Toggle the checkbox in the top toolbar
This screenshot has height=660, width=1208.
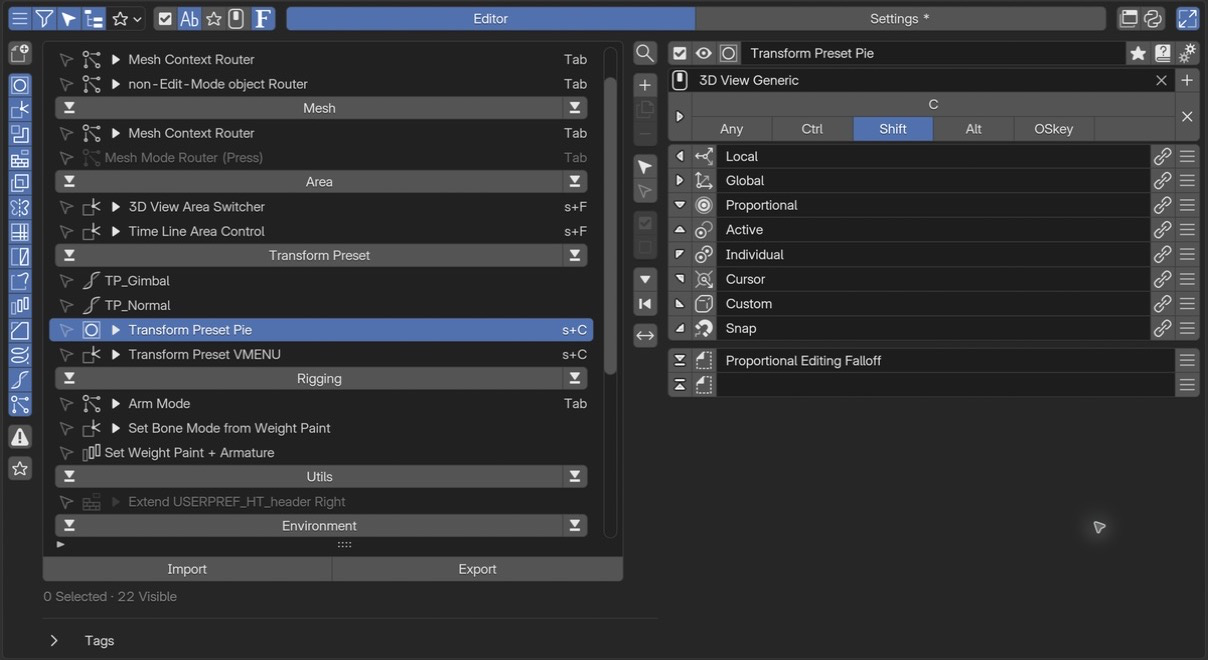point(165,19)
